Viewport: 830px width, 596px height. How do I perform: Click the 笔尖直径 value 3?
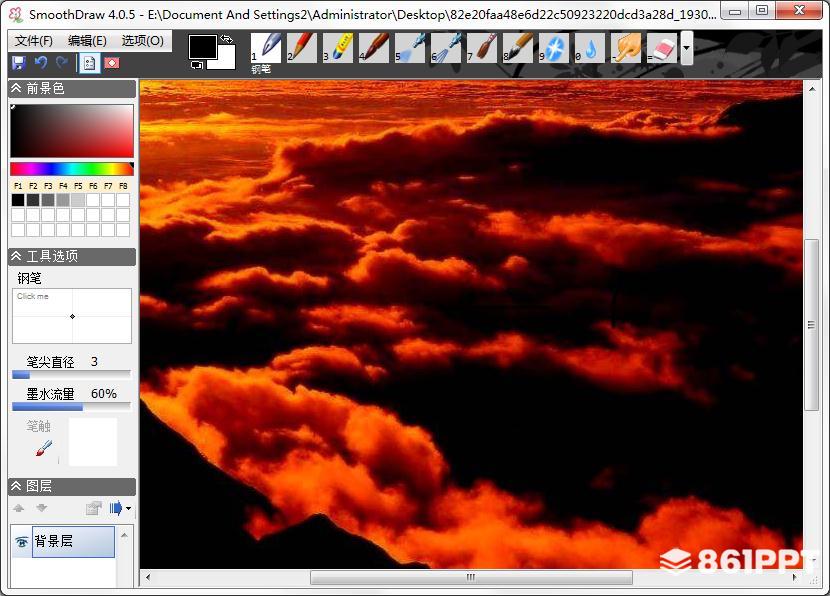(x=94, y=362)
